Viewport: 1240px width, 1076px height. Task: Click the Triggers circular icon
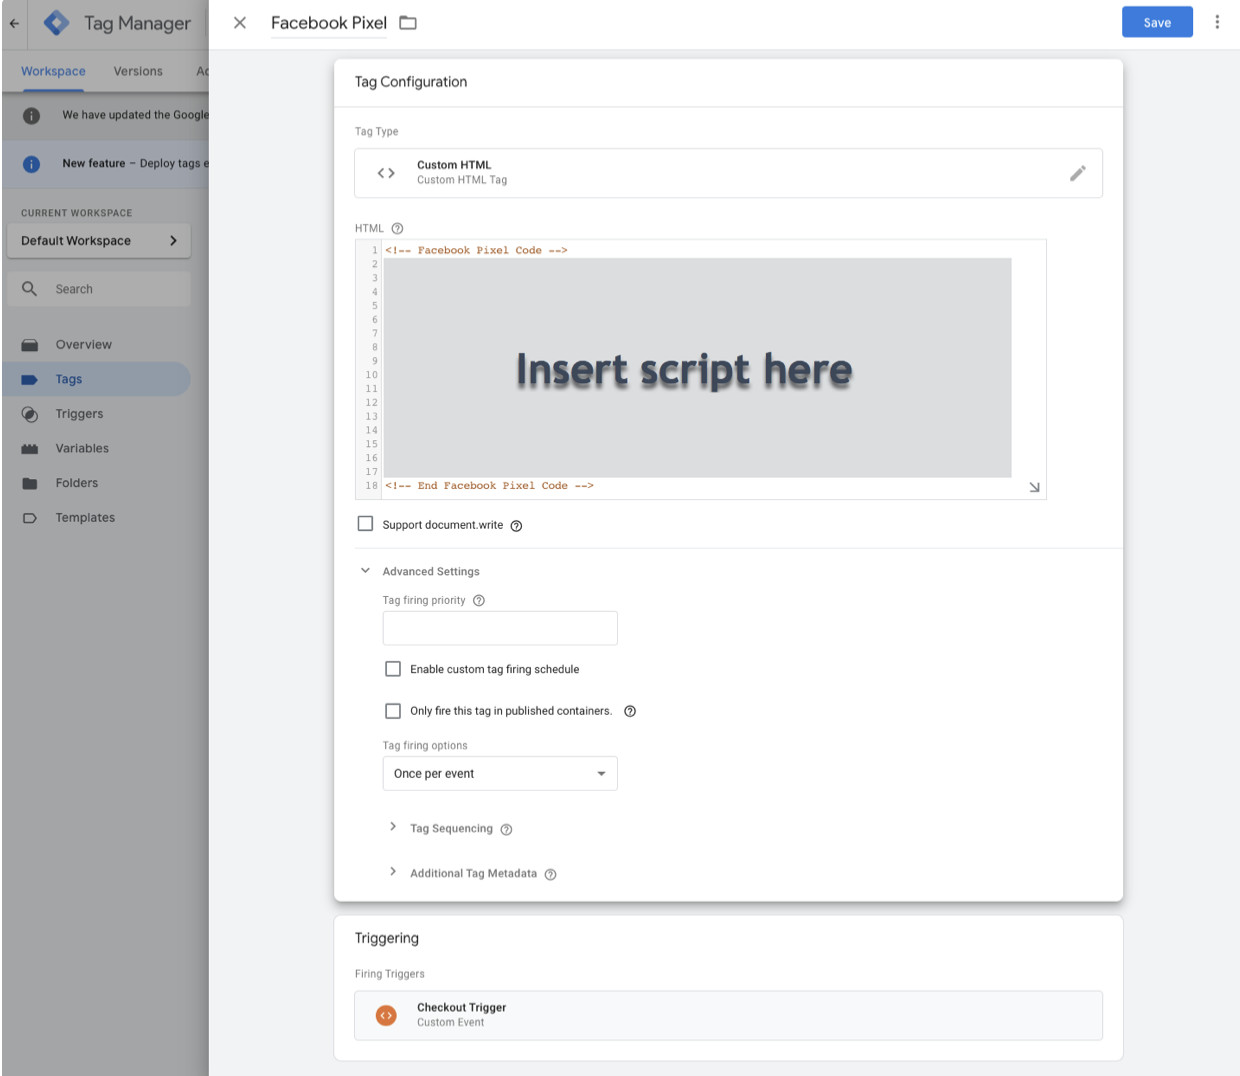click(x=30, y=414)
